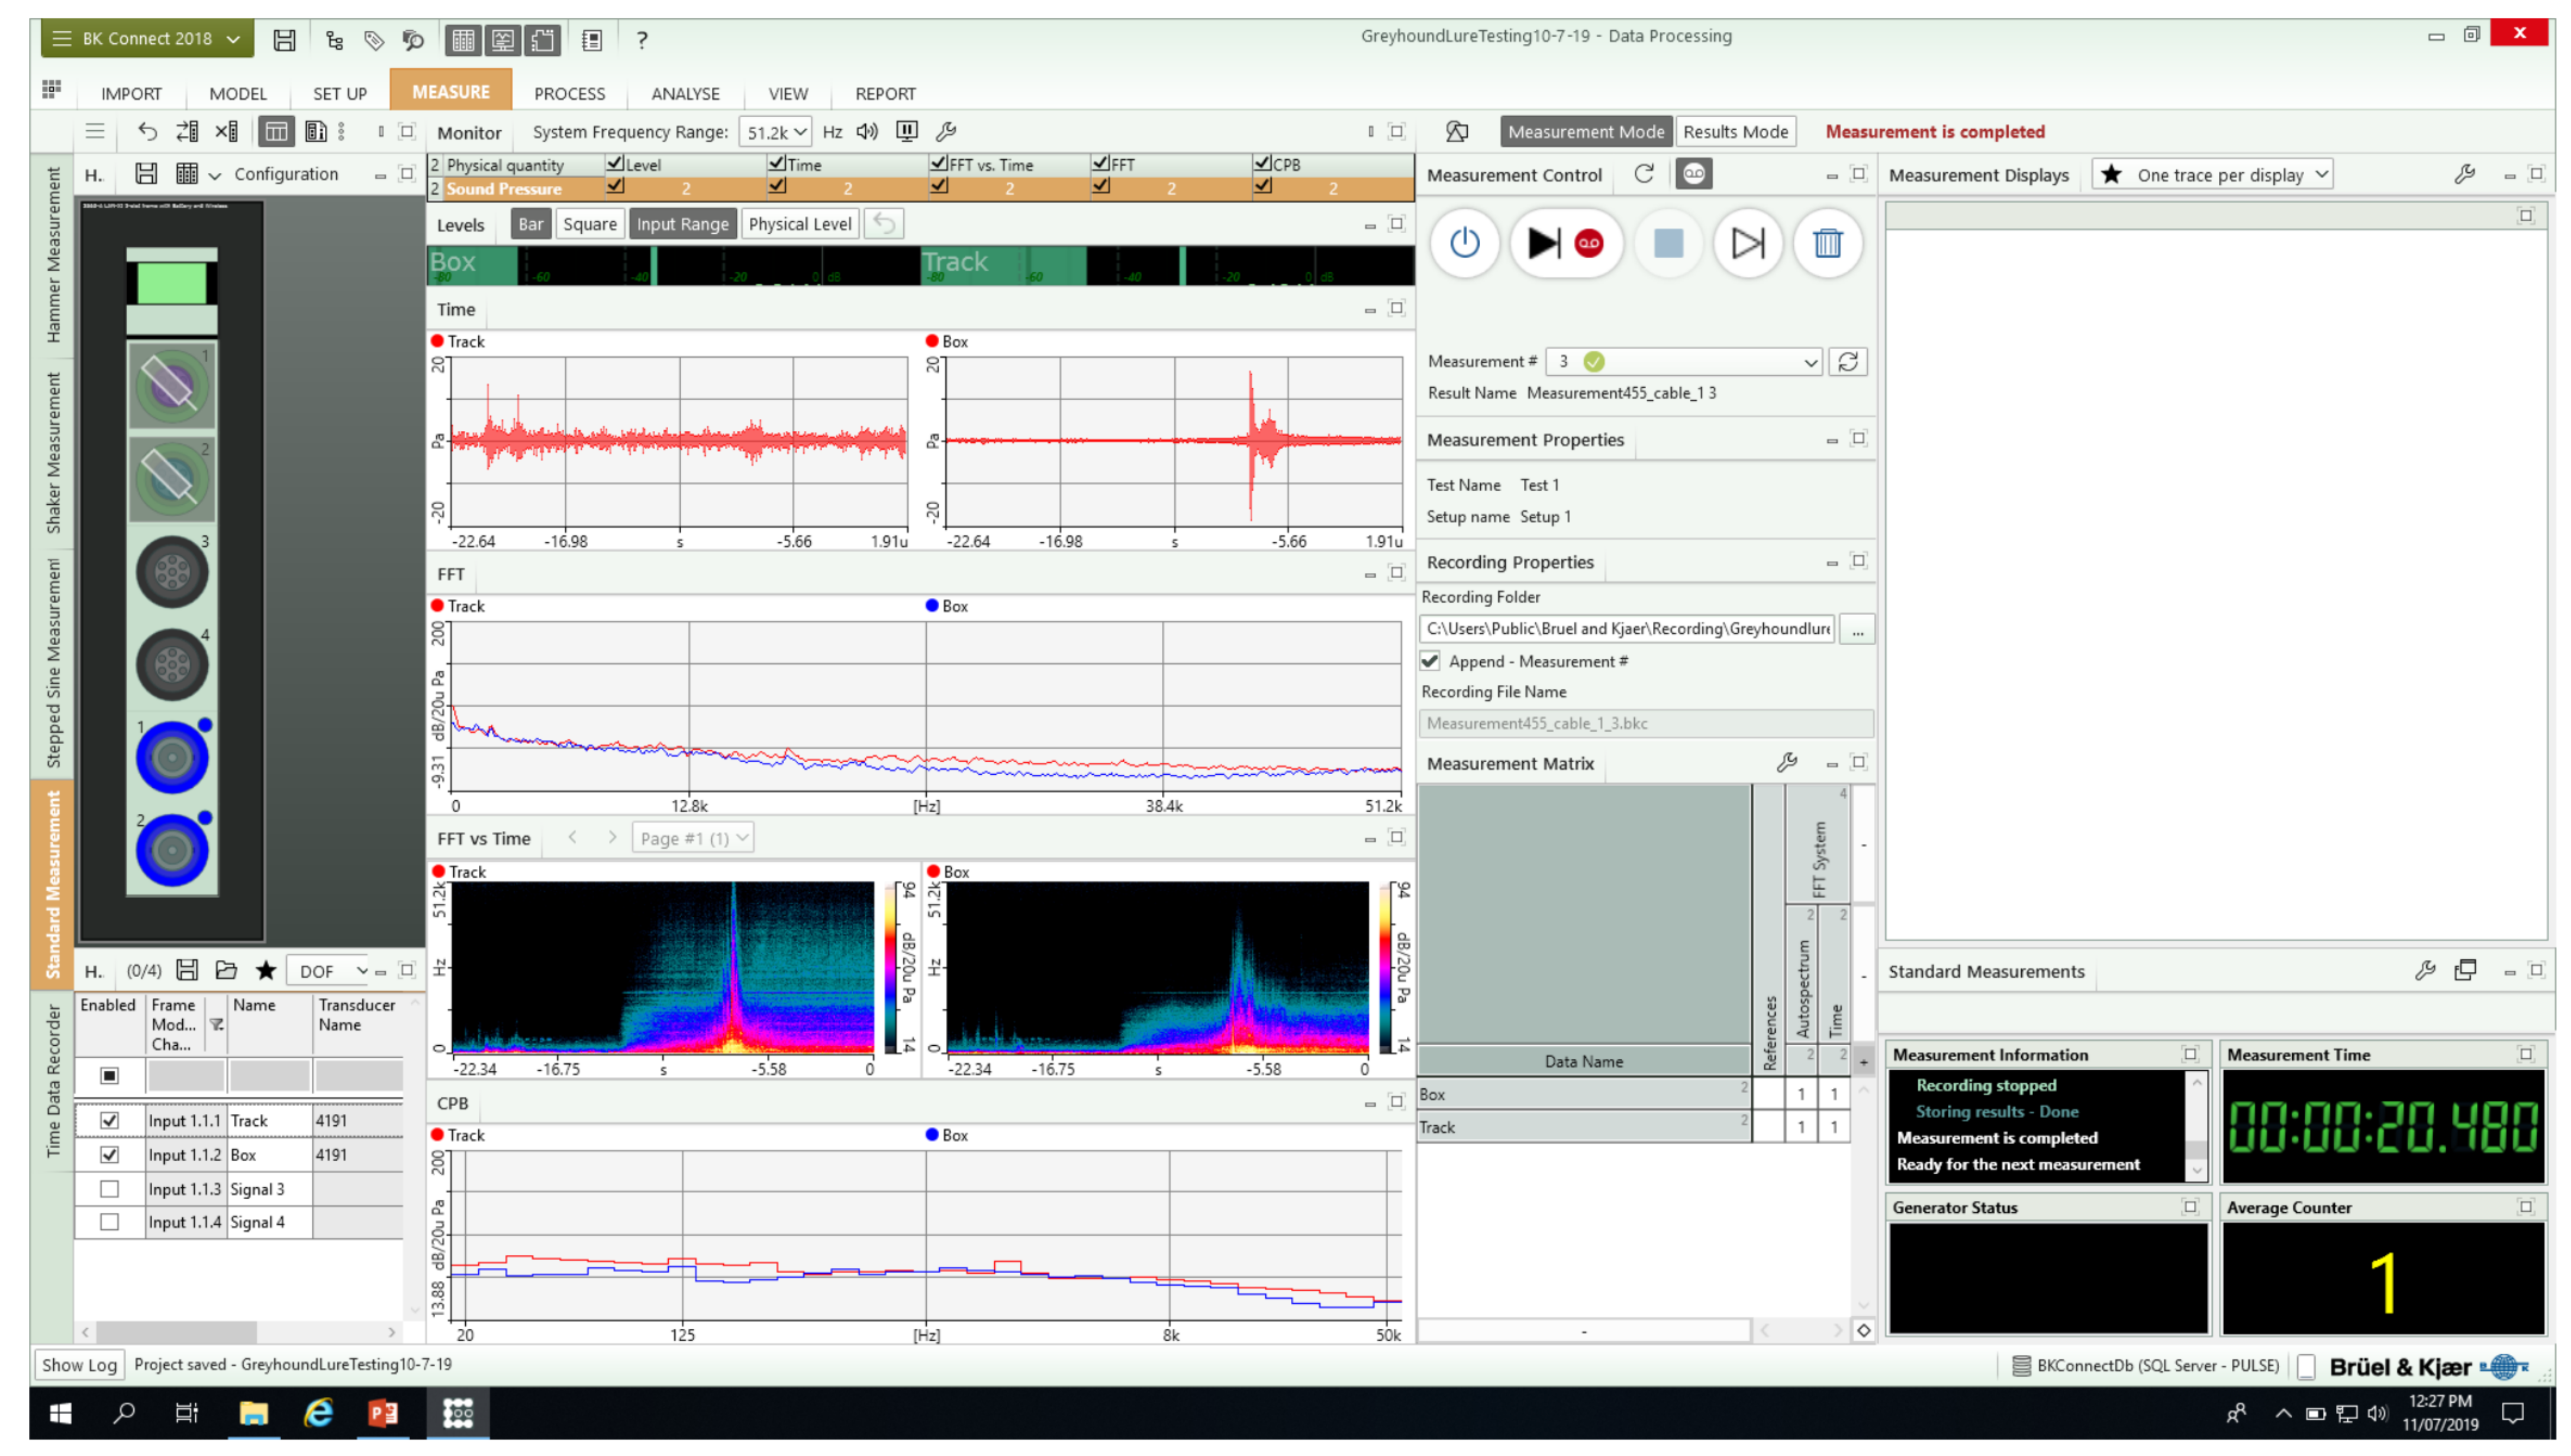Open the PROCESS tab

click(x=569, y=94)
